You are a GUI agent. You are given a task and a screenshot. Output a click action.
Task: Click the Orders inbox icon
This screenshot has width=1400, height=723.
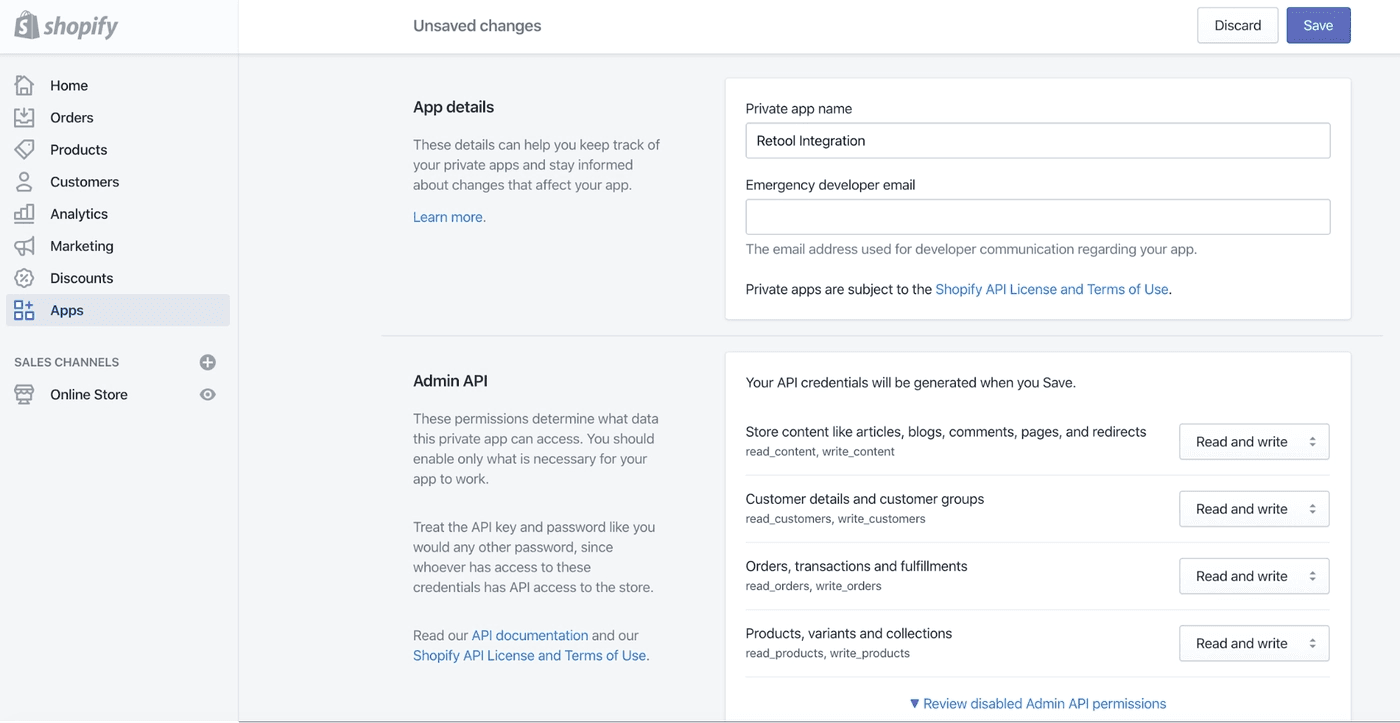click(24, 117)
